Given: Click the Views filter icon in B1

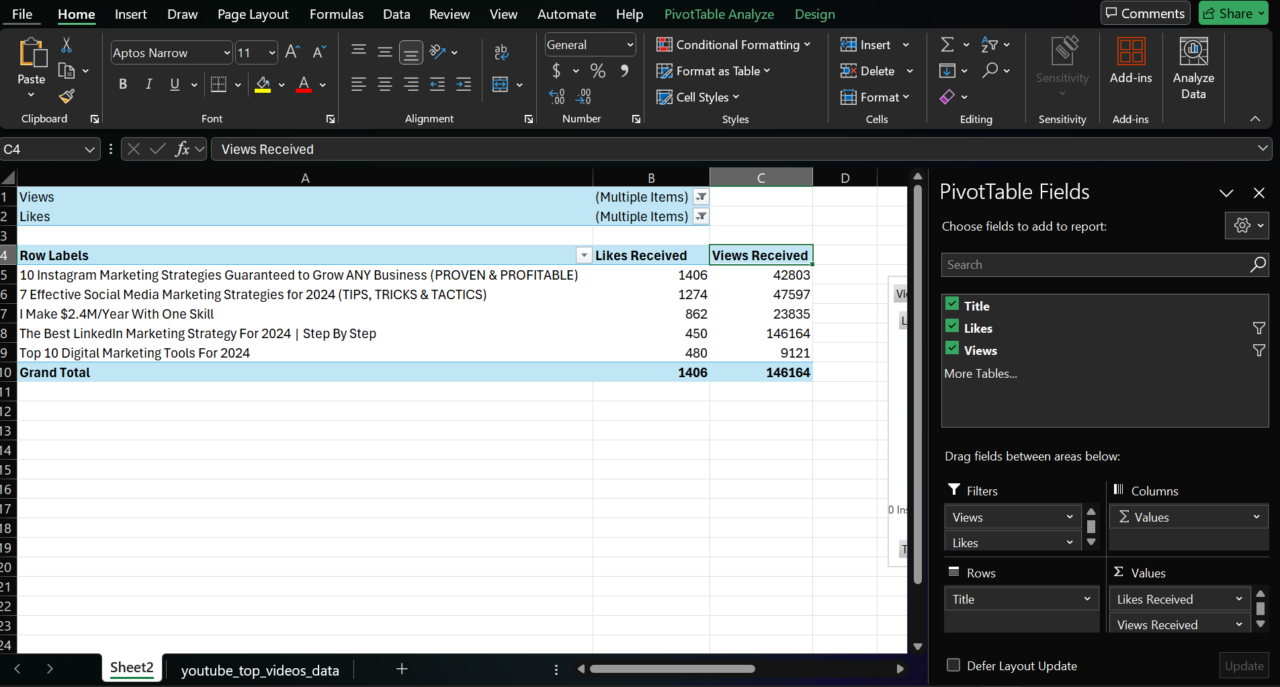Looking at the screenshot, I should 701,197.
